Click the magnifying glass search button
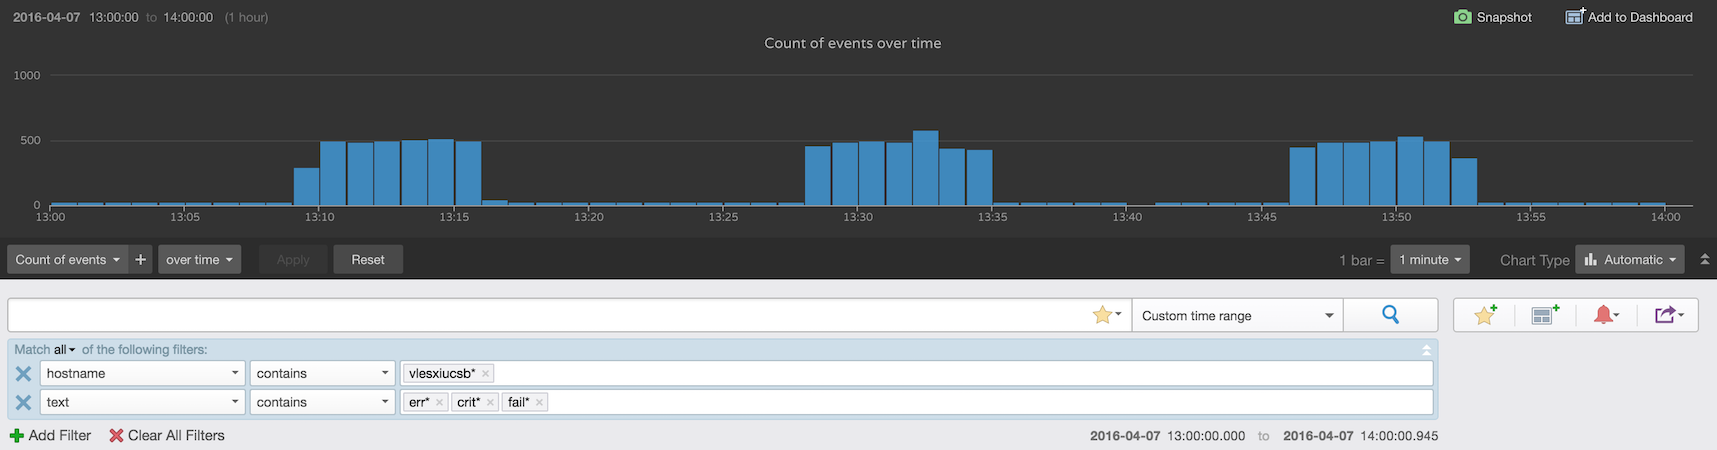1717x450 pixels. [x=1390, y=315]
